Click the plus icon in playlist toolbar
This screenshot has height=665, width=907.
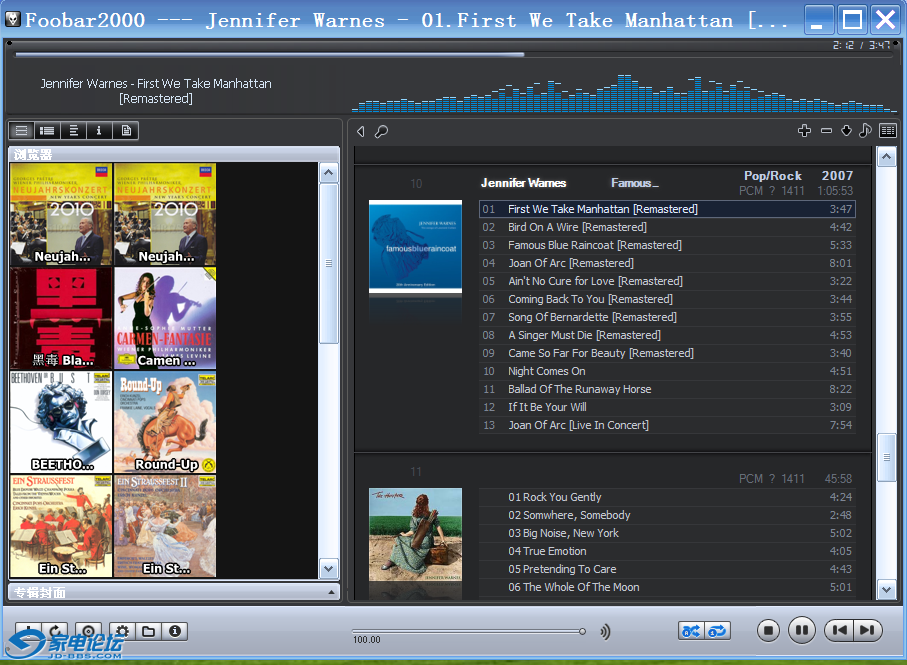coord(804,131)
